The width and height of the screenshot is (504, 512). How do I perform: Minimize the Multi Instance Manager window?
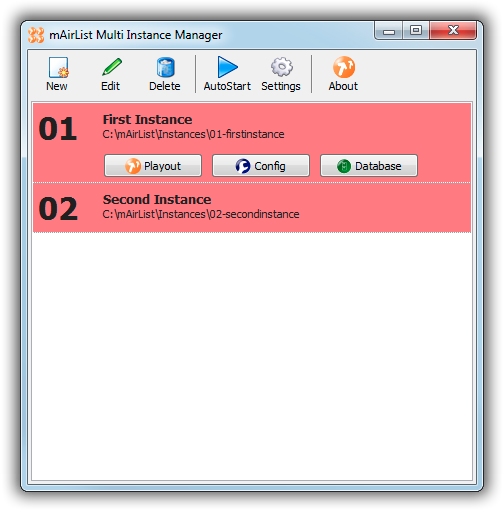click(389, 31)
